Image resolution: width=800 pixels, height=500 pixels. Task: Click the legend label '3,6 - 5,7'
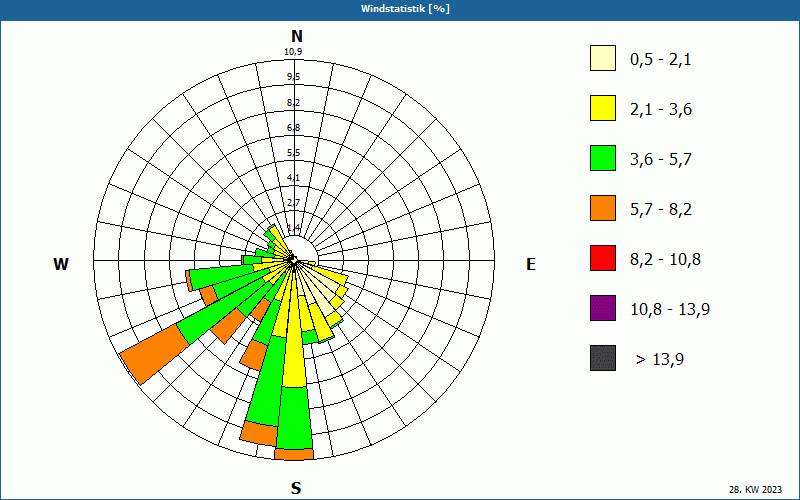click(661, 160)
